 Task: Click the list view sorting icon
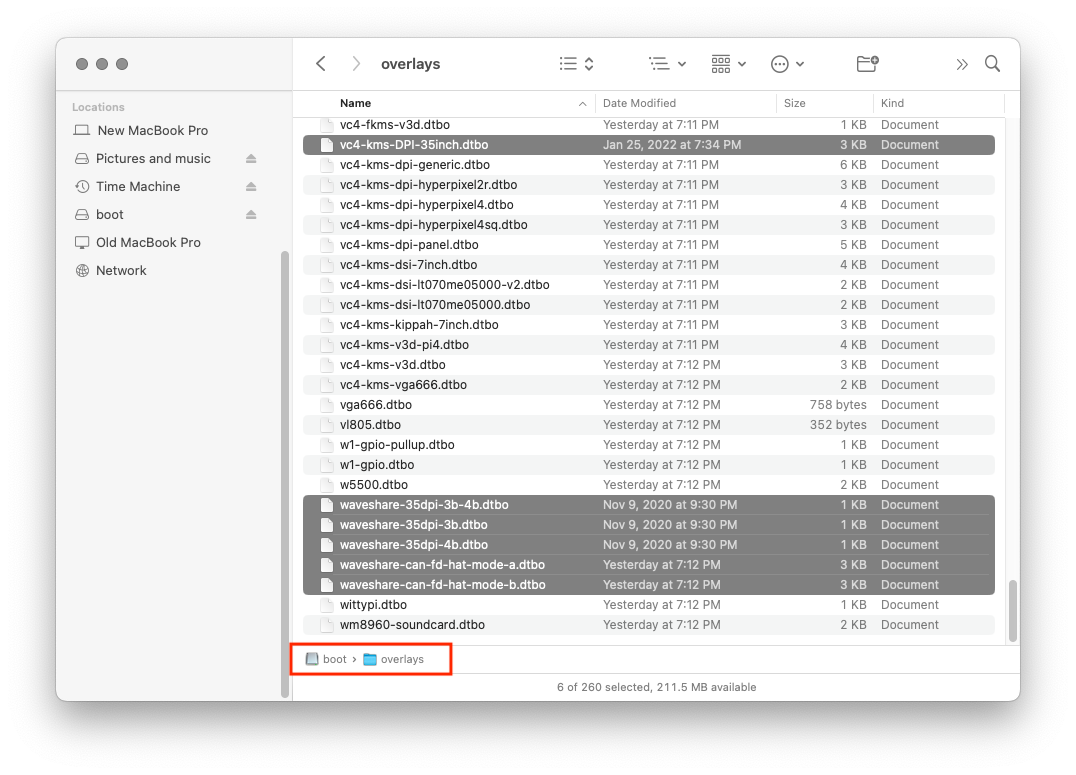[x=575, y=63]
